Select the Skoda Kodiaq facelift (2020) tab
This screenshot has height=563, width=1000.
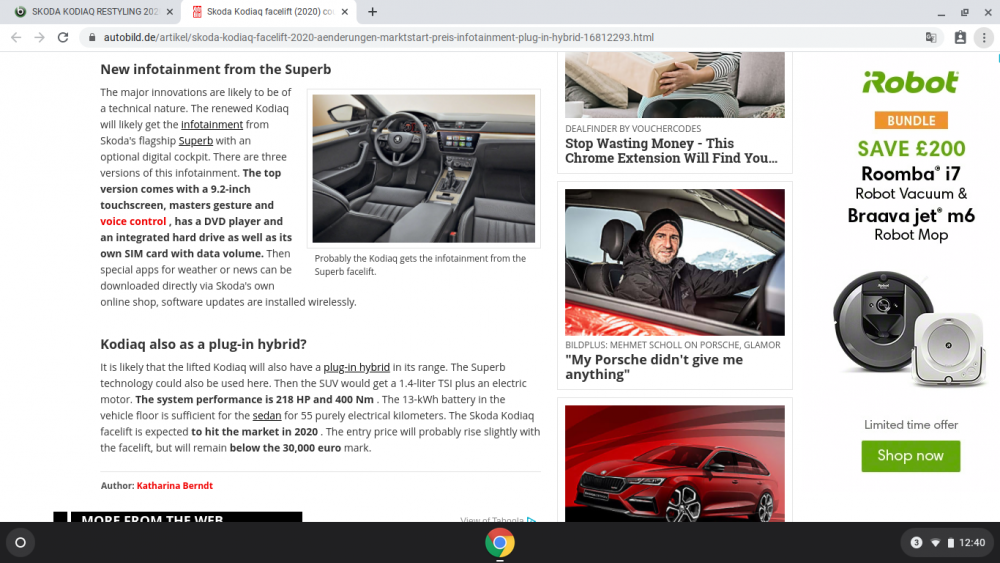(269, 11)
